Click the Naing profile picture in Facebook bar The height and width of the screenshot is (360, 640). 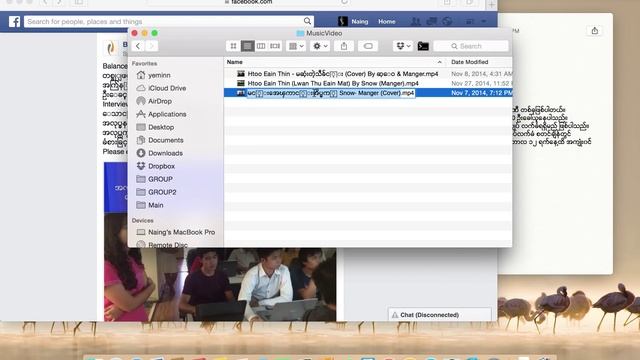click(x=343, y=21)
